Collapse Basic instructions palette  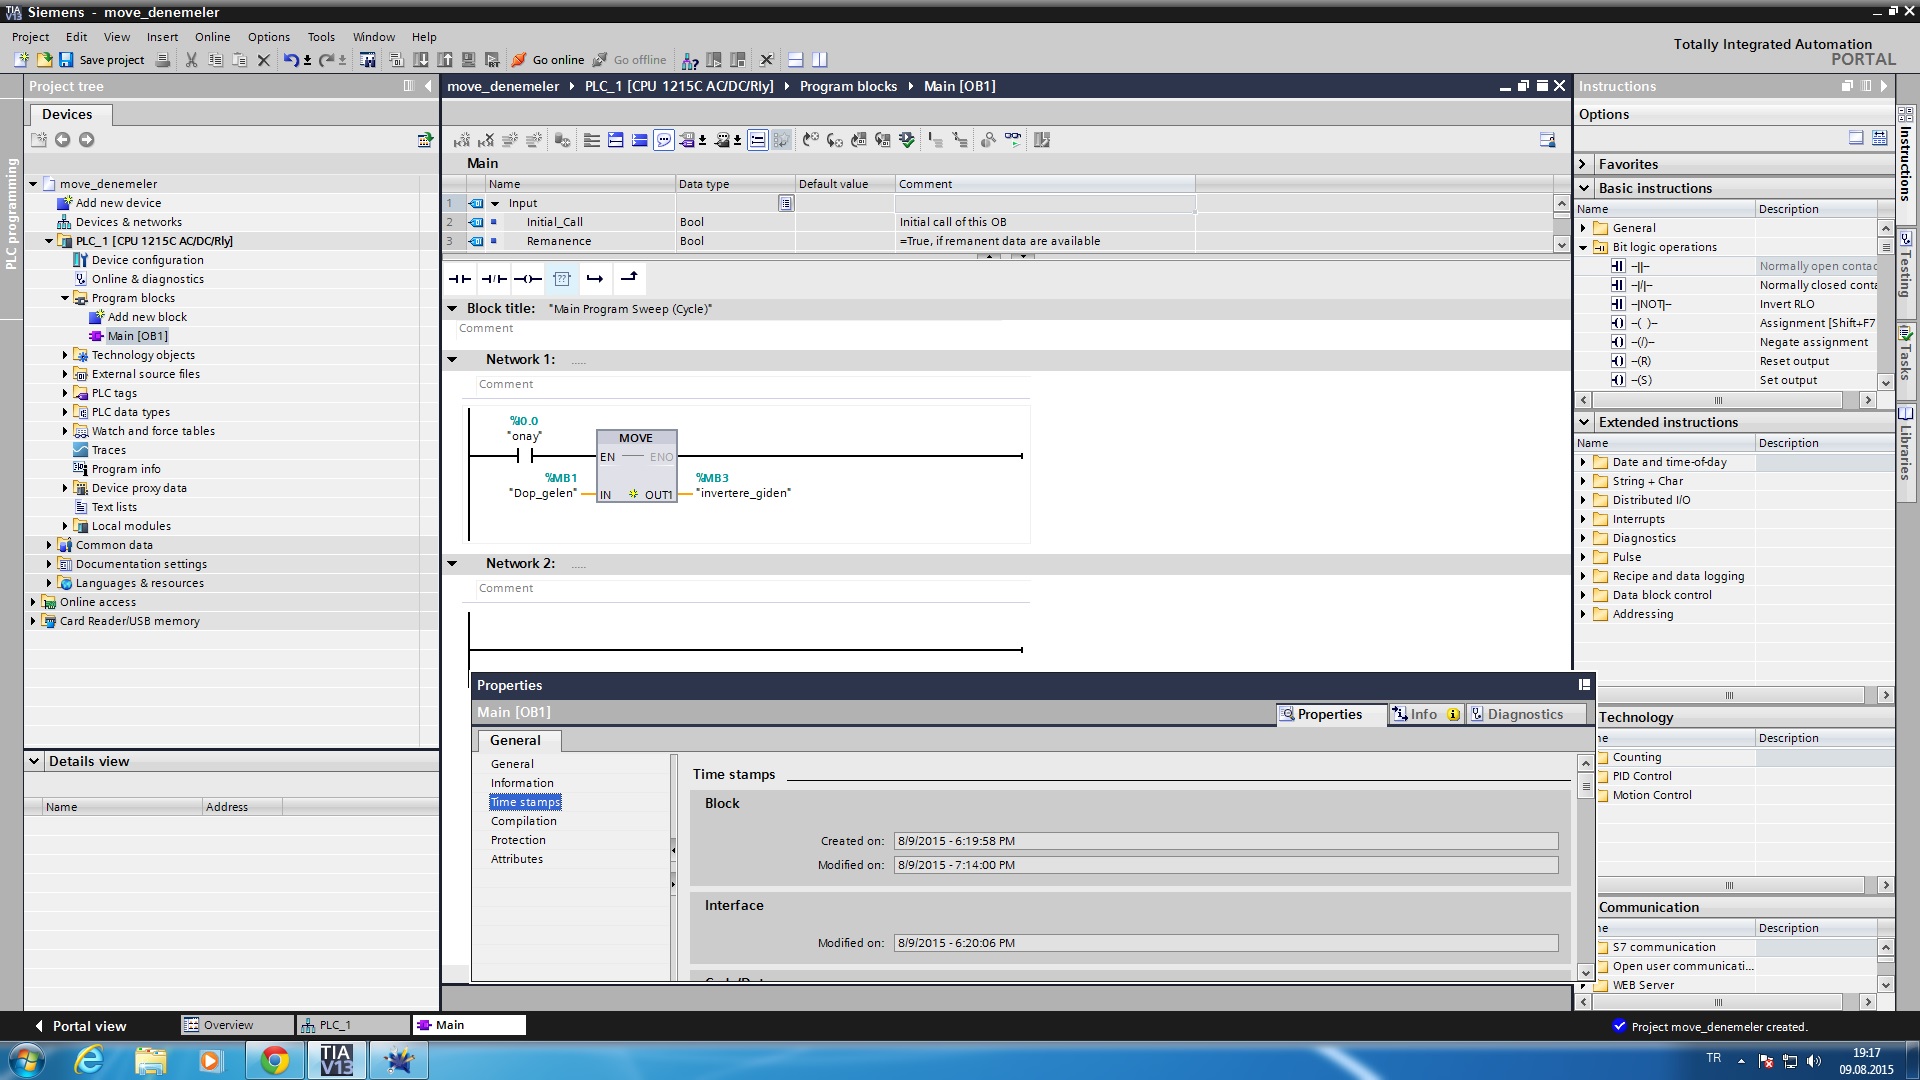(x=1584, y=188)
